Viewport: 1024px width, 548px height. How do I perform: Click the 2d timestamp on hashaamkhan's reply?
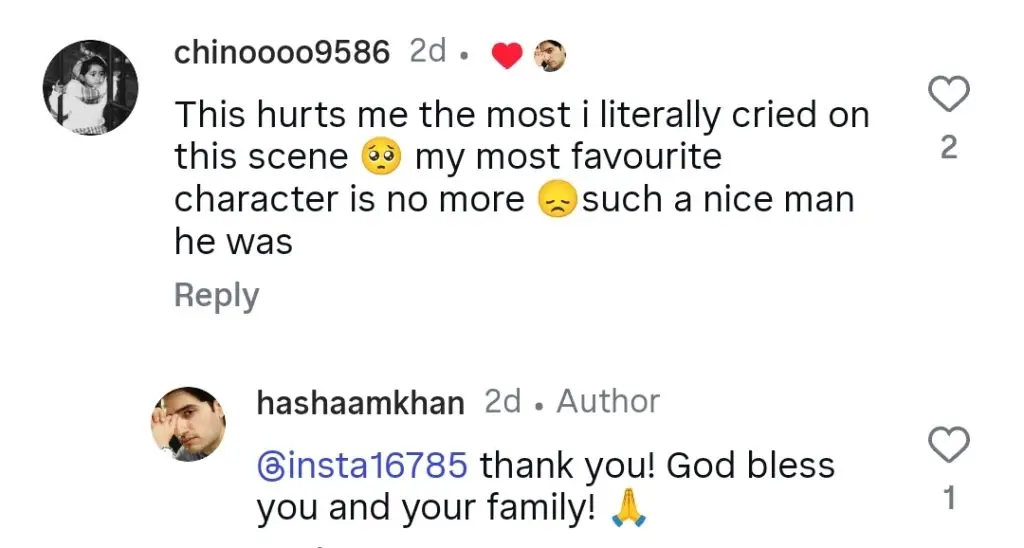503,402
